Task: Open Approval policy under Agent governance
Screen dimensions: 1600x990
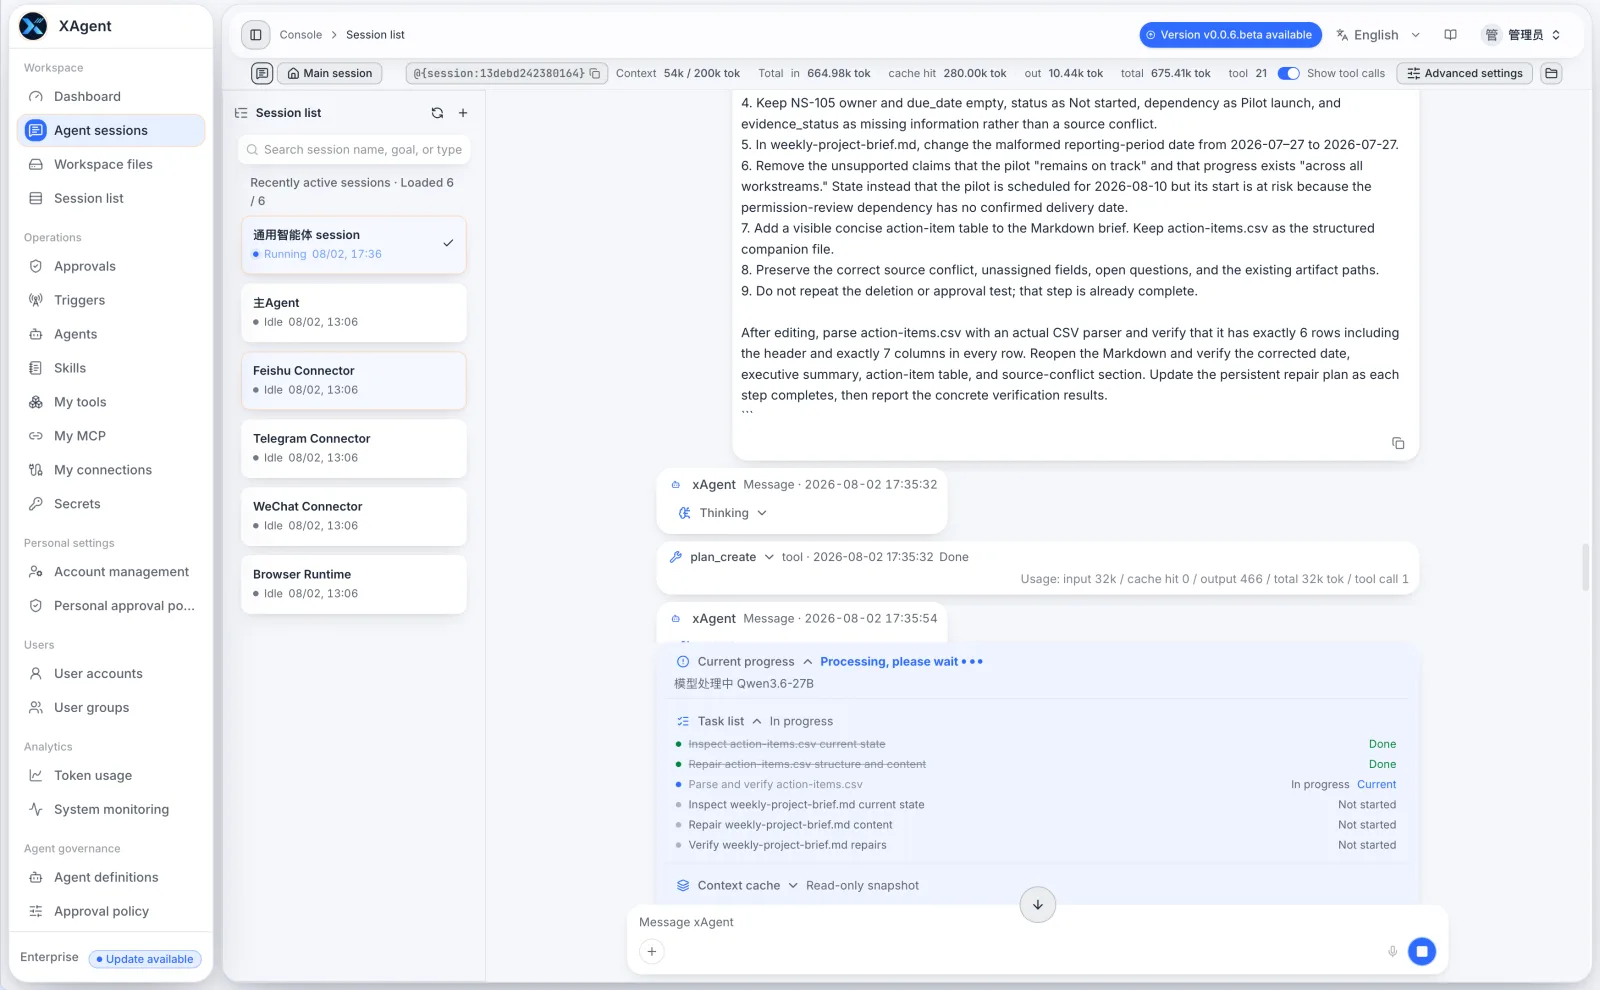Action: point(111,912)
